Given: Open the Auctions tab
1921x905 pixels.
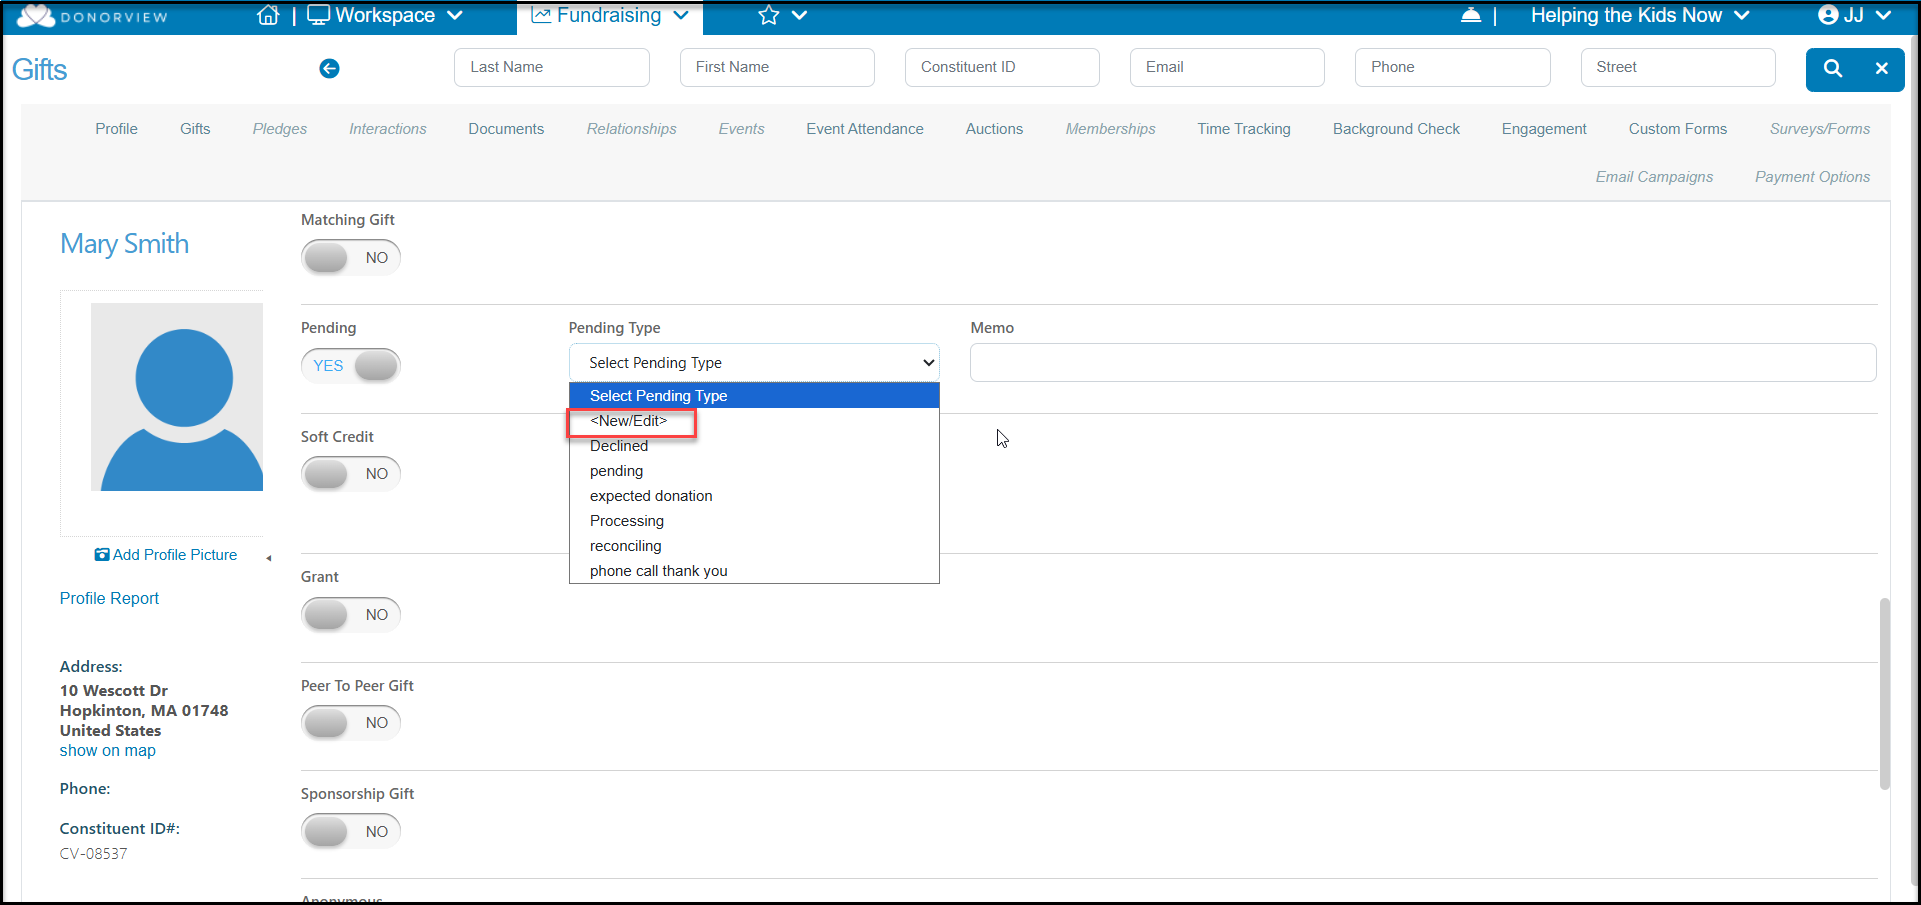Looking at the screenshot, I should point(994,129).
